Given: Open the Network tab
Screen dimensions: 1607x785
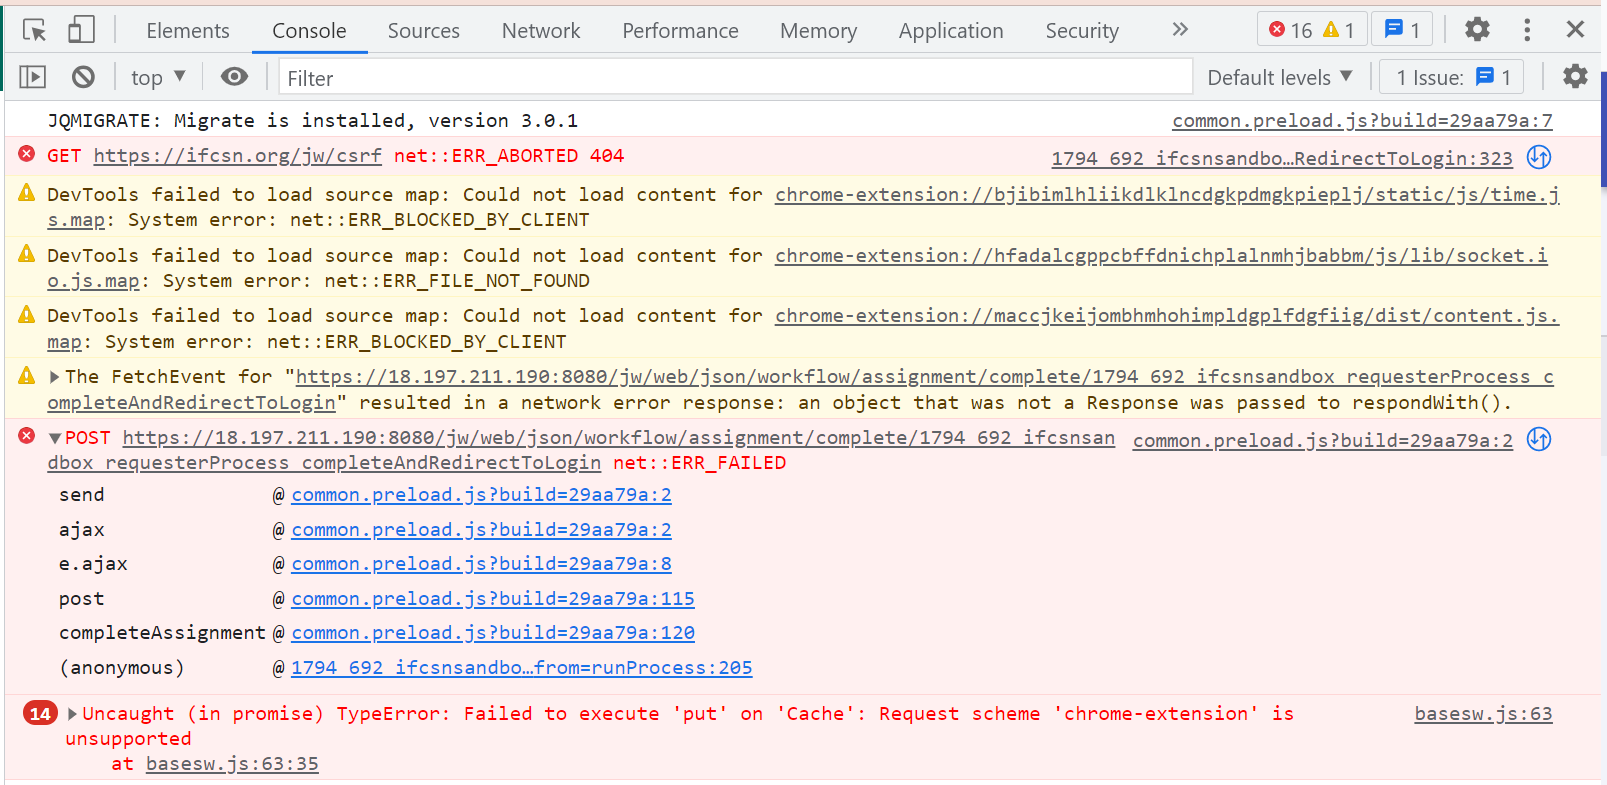Looking at the screenshot, I should coord(541,31).
